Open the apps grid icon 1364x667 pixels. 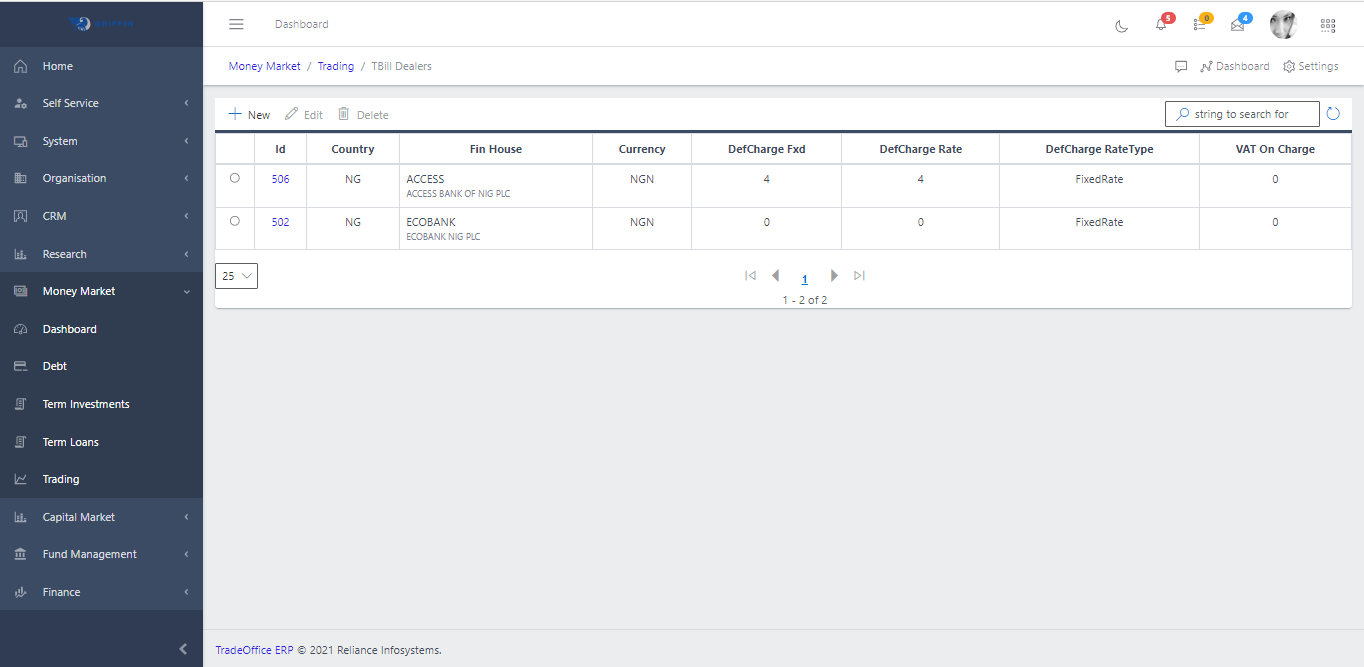pyautogui.click(x=1328, y=25)
